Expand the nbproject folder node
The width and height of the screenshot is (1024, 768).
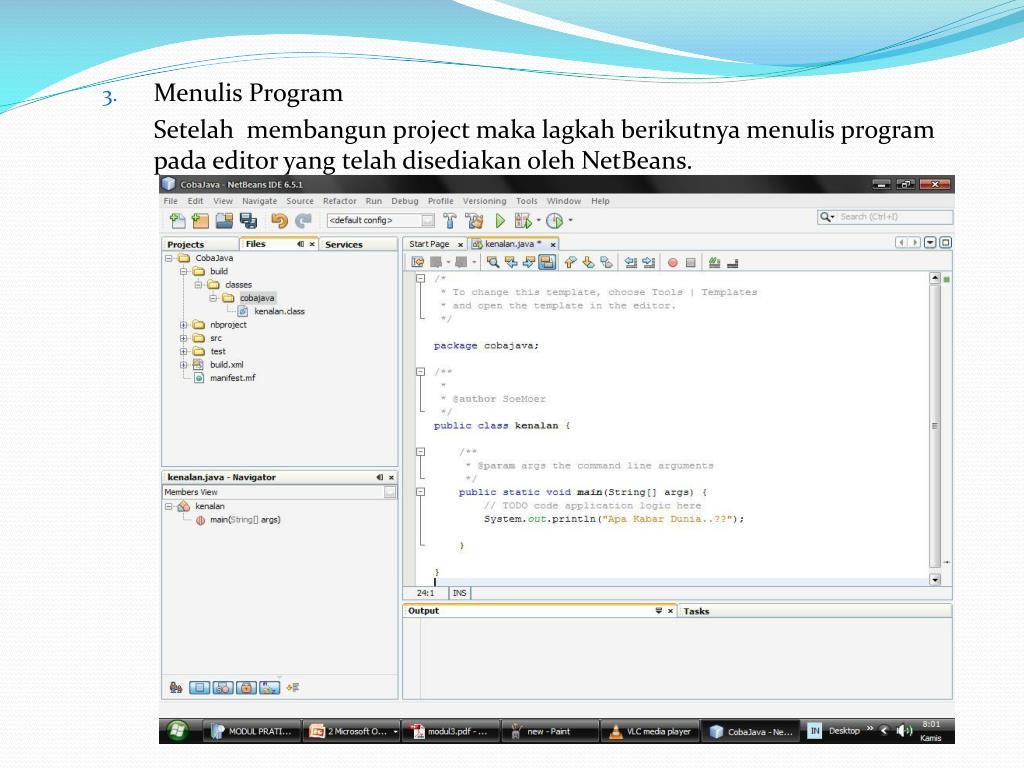pos(184,325)
